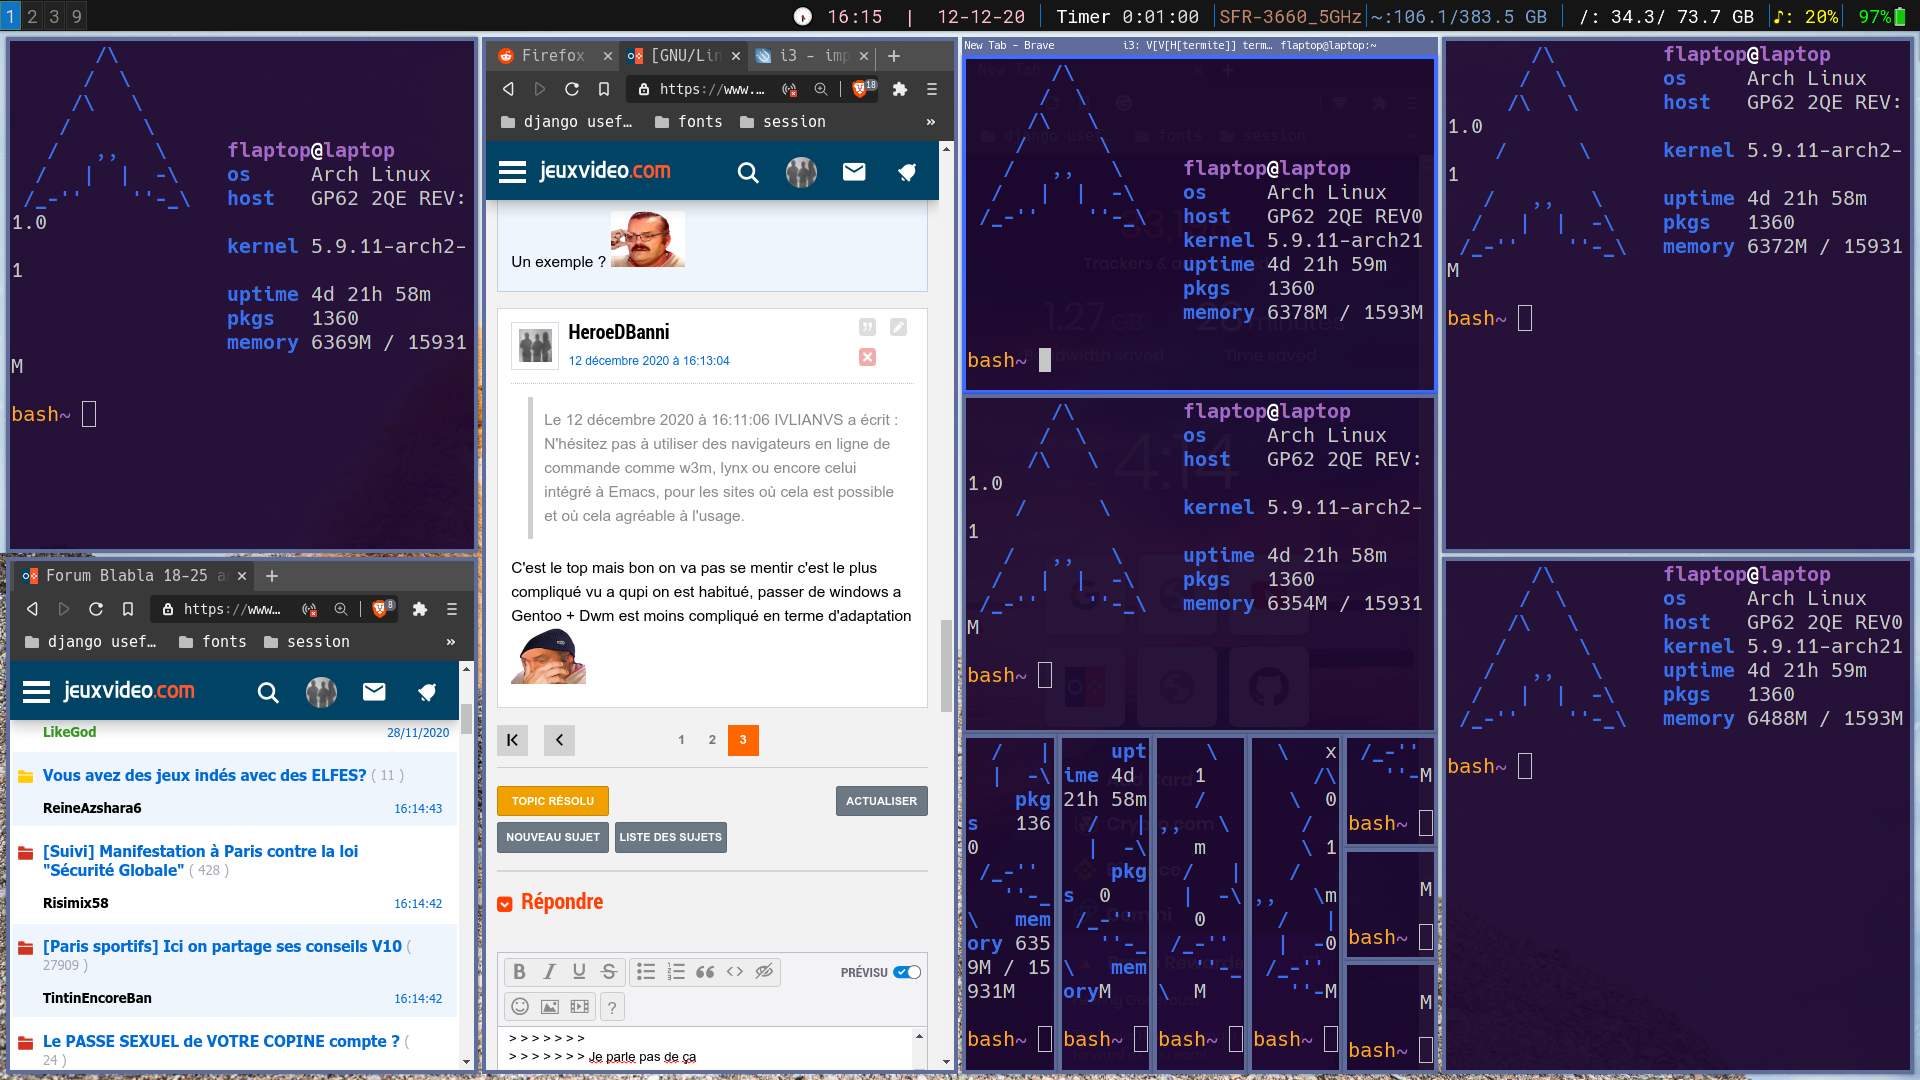
Task: Add a numbered list in reply editor
Action: point(676,972)
